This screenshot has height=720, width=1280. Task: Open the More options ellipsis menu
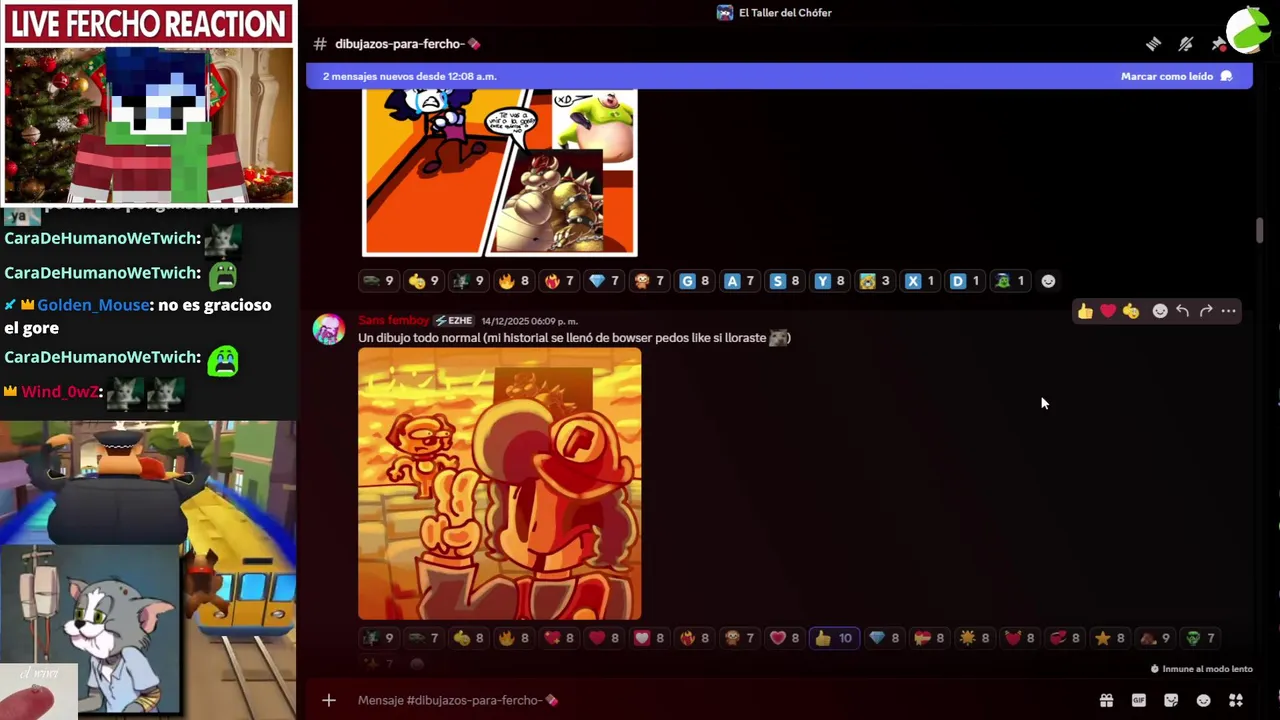pos(1229,311)
